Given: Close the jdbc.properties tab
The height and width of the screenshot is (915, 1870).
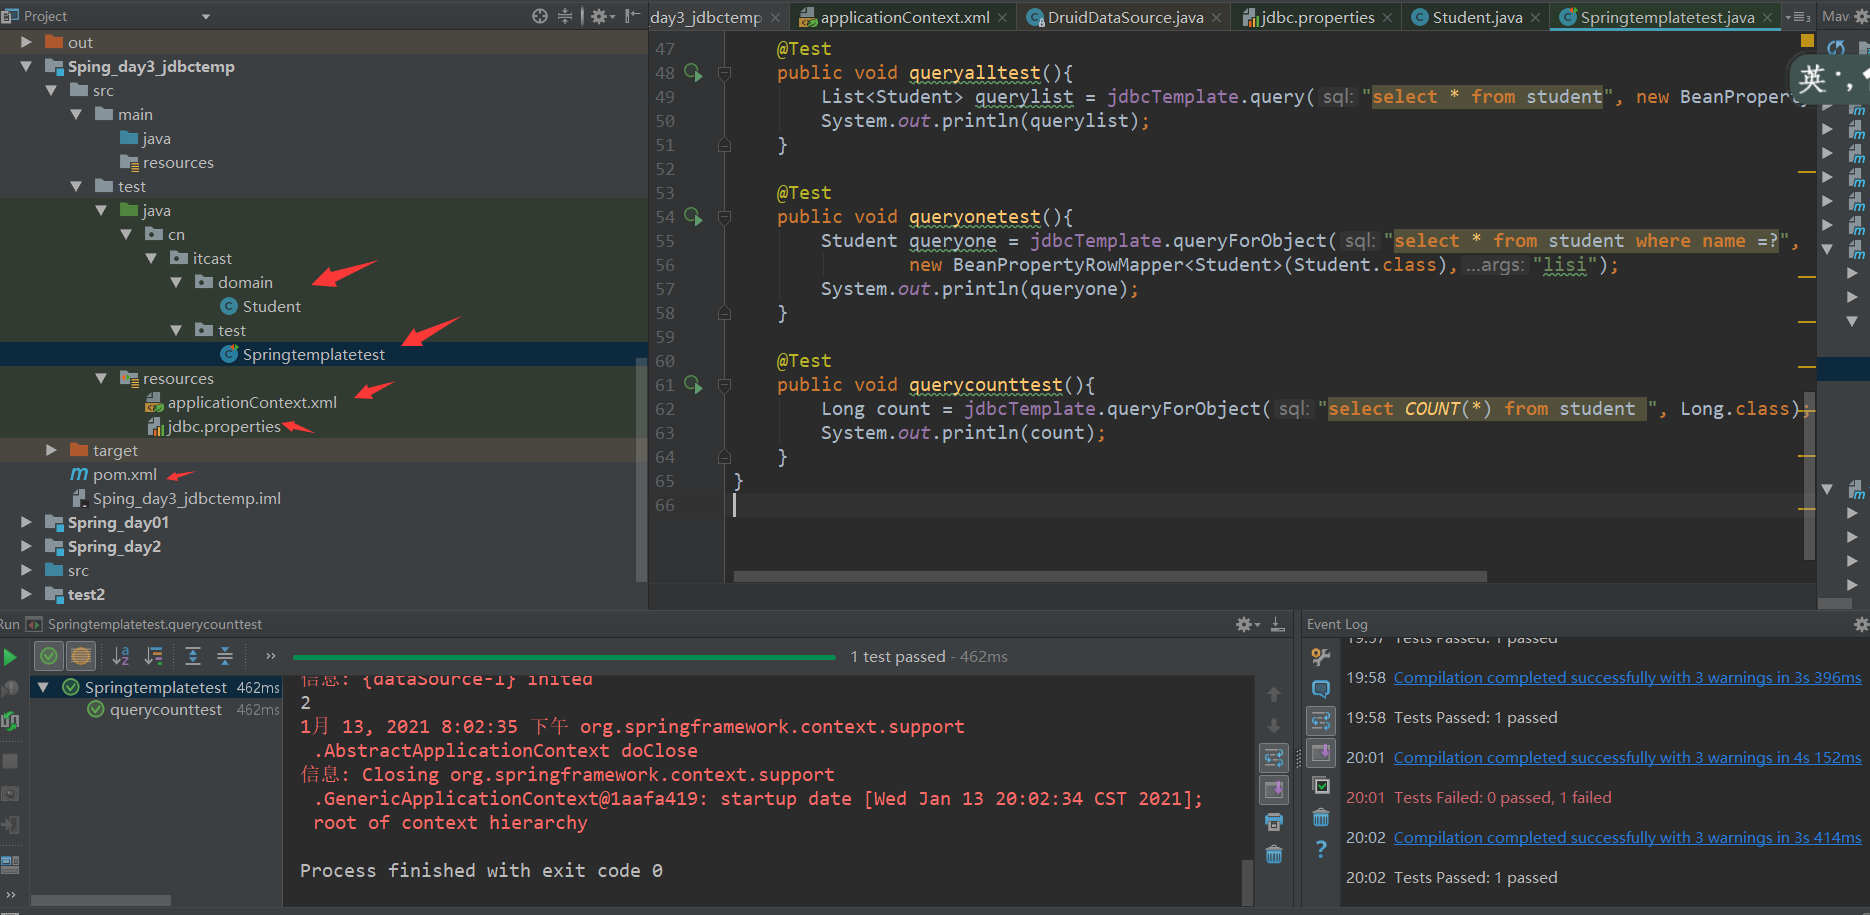Looking at the screenshot, I should pos(1387,18).
